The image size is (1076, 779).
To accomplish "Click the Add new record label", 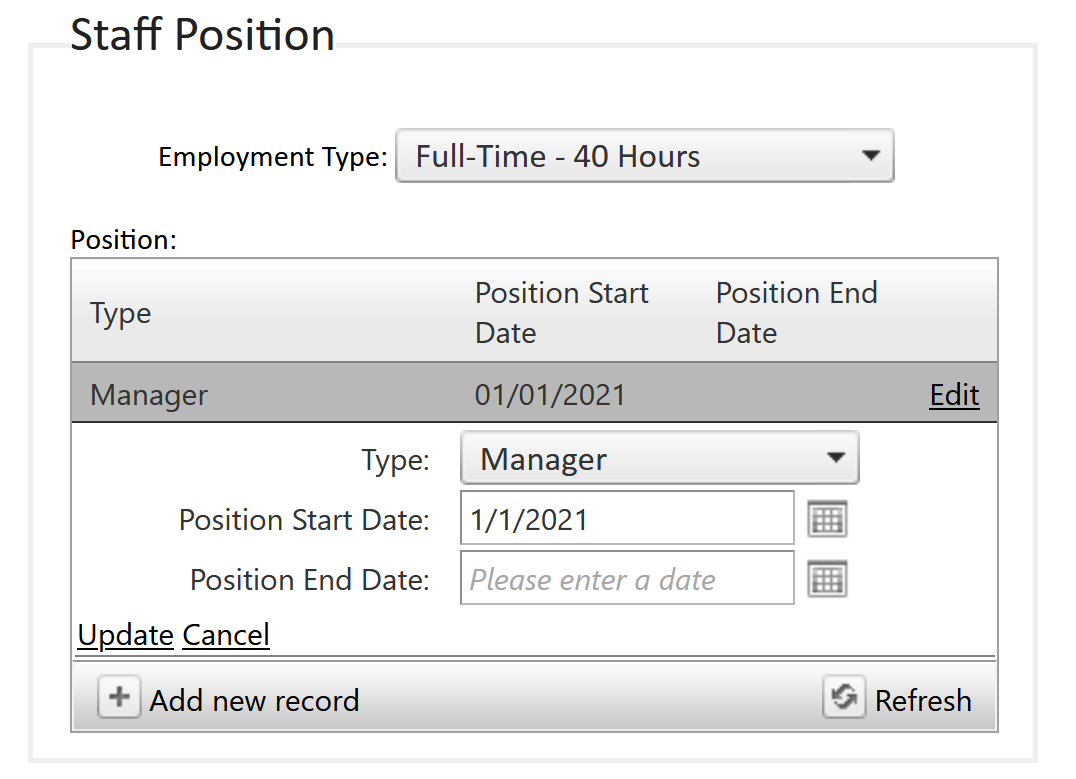I will (255, 701).
